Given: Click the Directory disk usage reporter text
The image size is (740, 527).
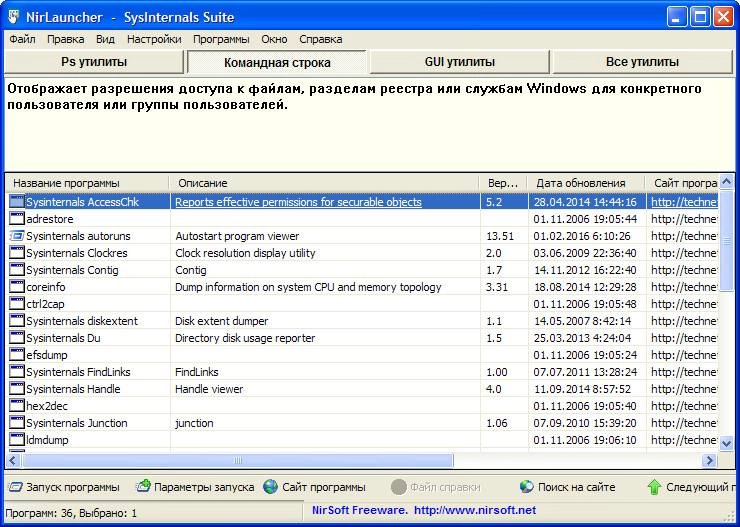Looking at the screenshot, I should coord(245,338).
